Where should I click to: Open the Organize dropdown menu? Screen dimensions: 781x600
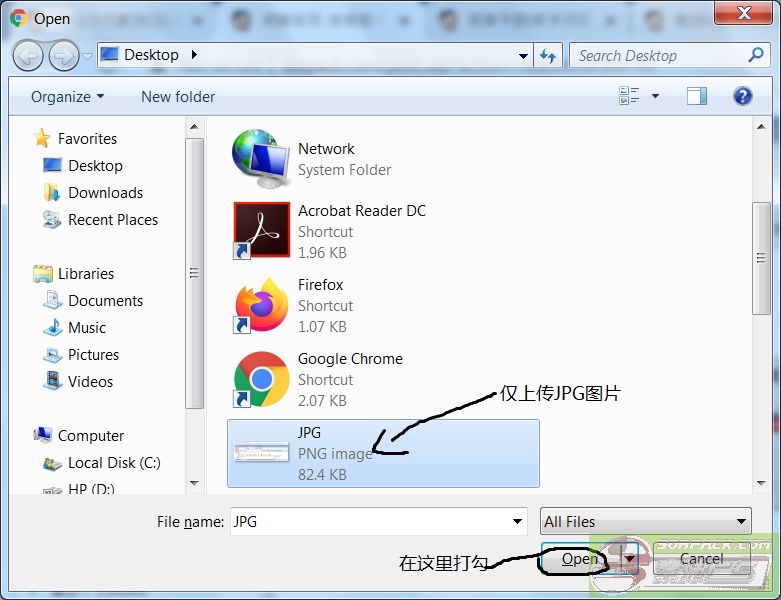(x=67, y=97)
